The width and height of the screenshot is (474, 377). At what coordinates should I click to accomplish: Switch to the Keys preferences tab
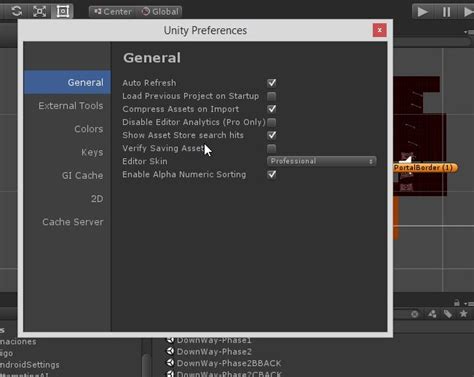92,152
